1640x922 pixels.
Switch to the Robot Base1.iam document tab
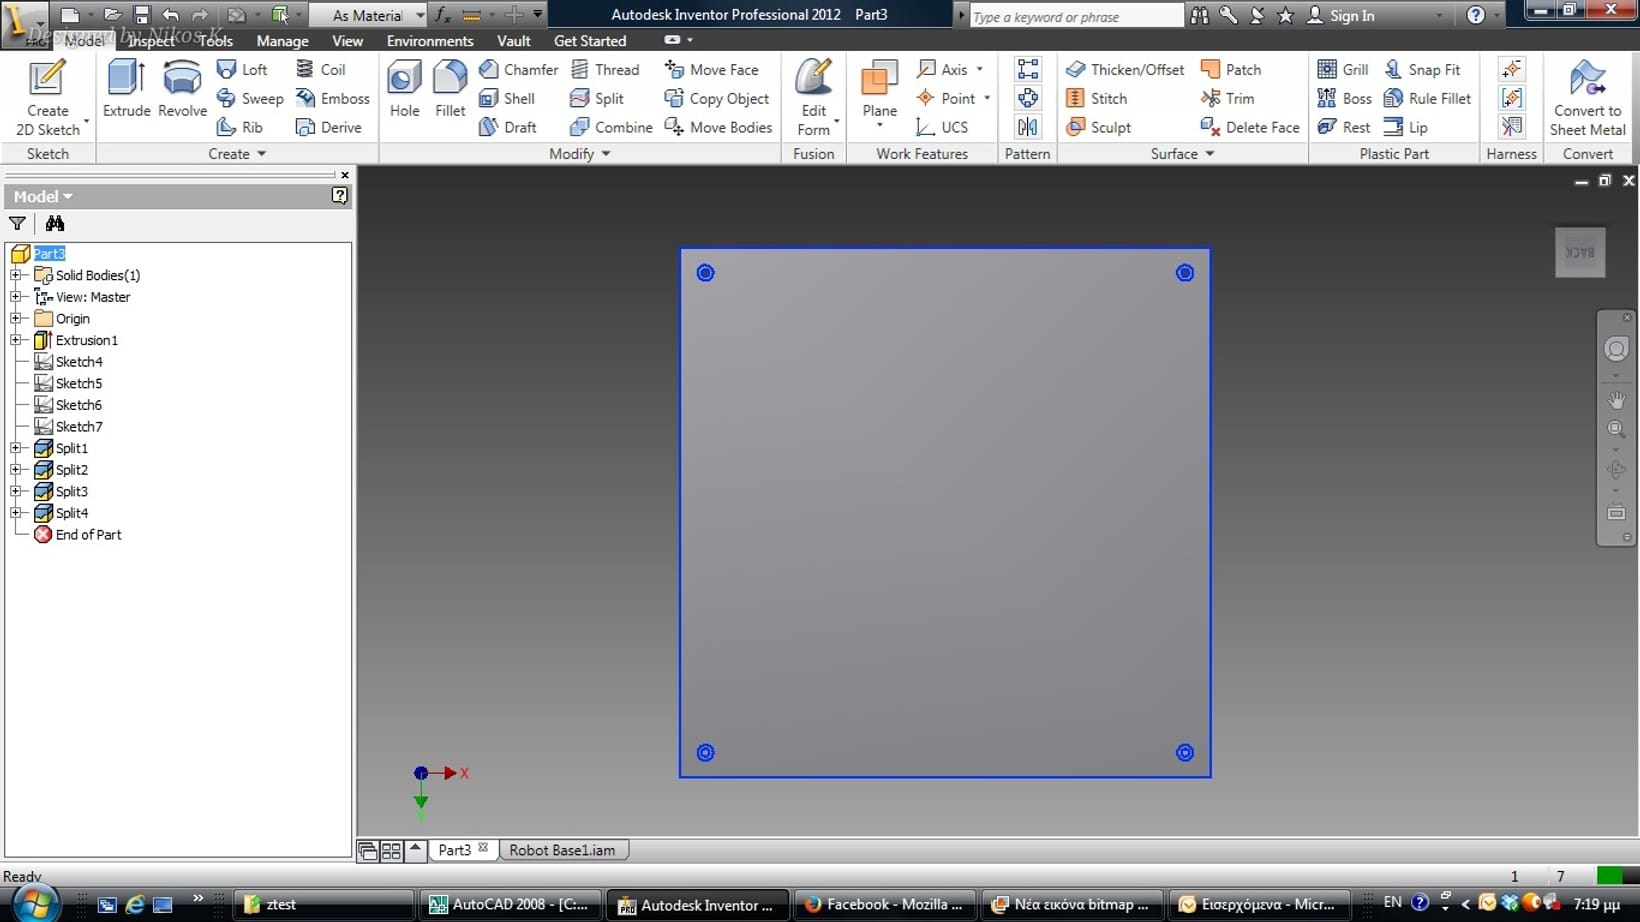pos(562,850)
